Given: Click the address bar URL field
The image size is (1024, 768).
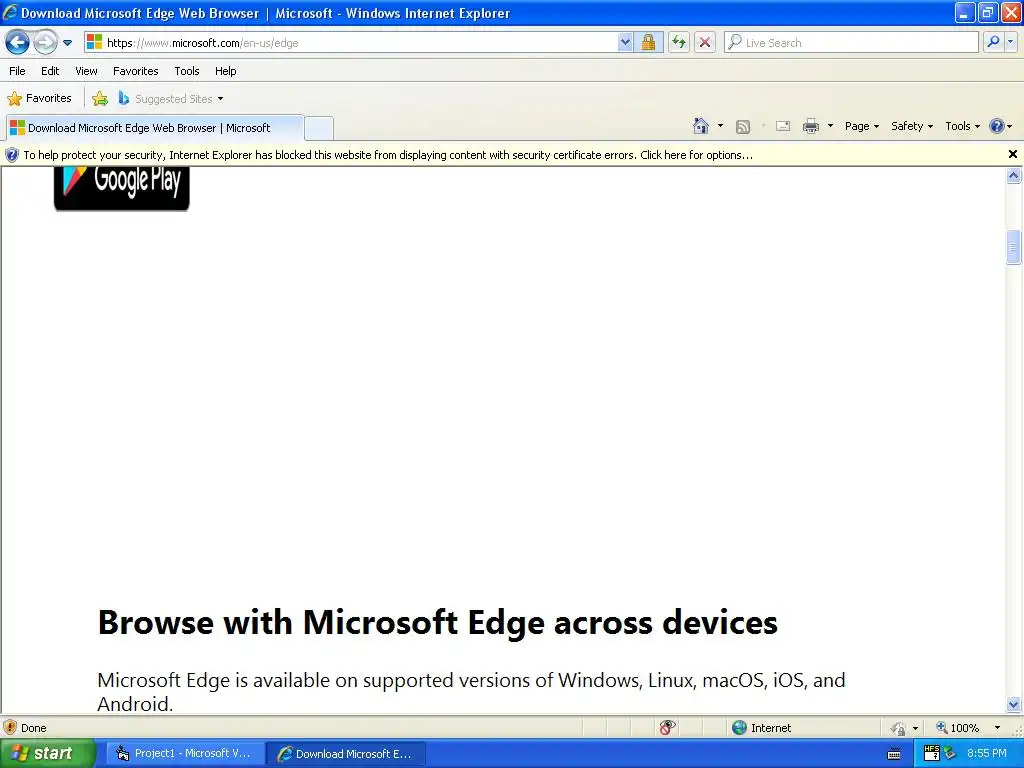Looking at the screenshot, I should click(350, 42).
